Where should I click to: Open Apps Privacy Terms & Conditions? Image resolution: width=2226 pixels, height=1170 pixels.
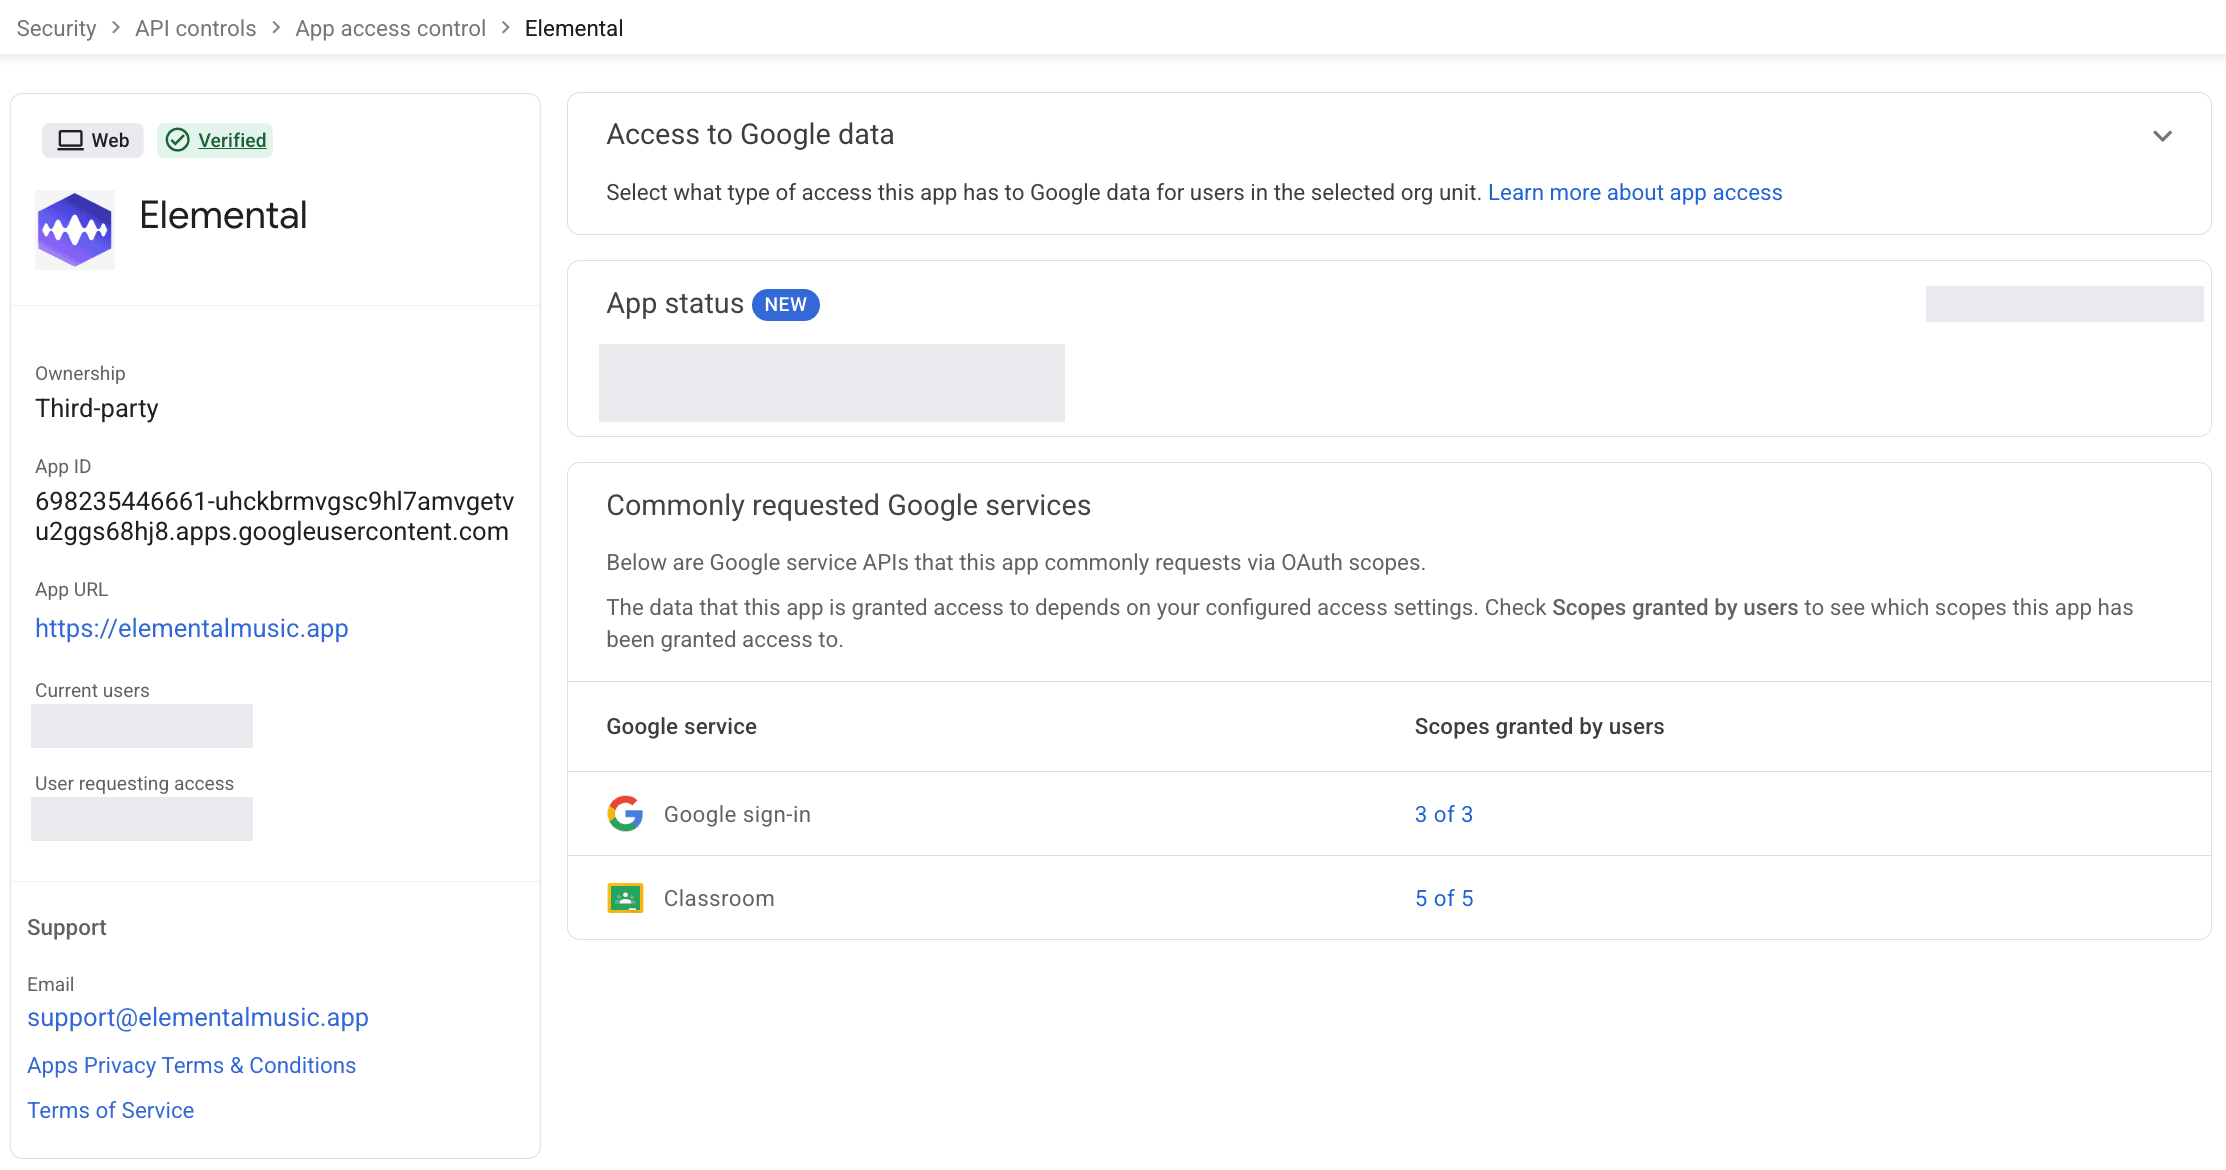click(192, 1065)
